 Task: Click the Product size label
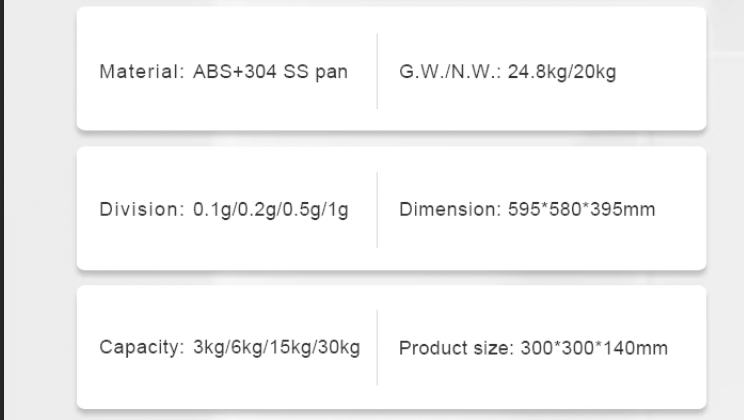(456, 349)
